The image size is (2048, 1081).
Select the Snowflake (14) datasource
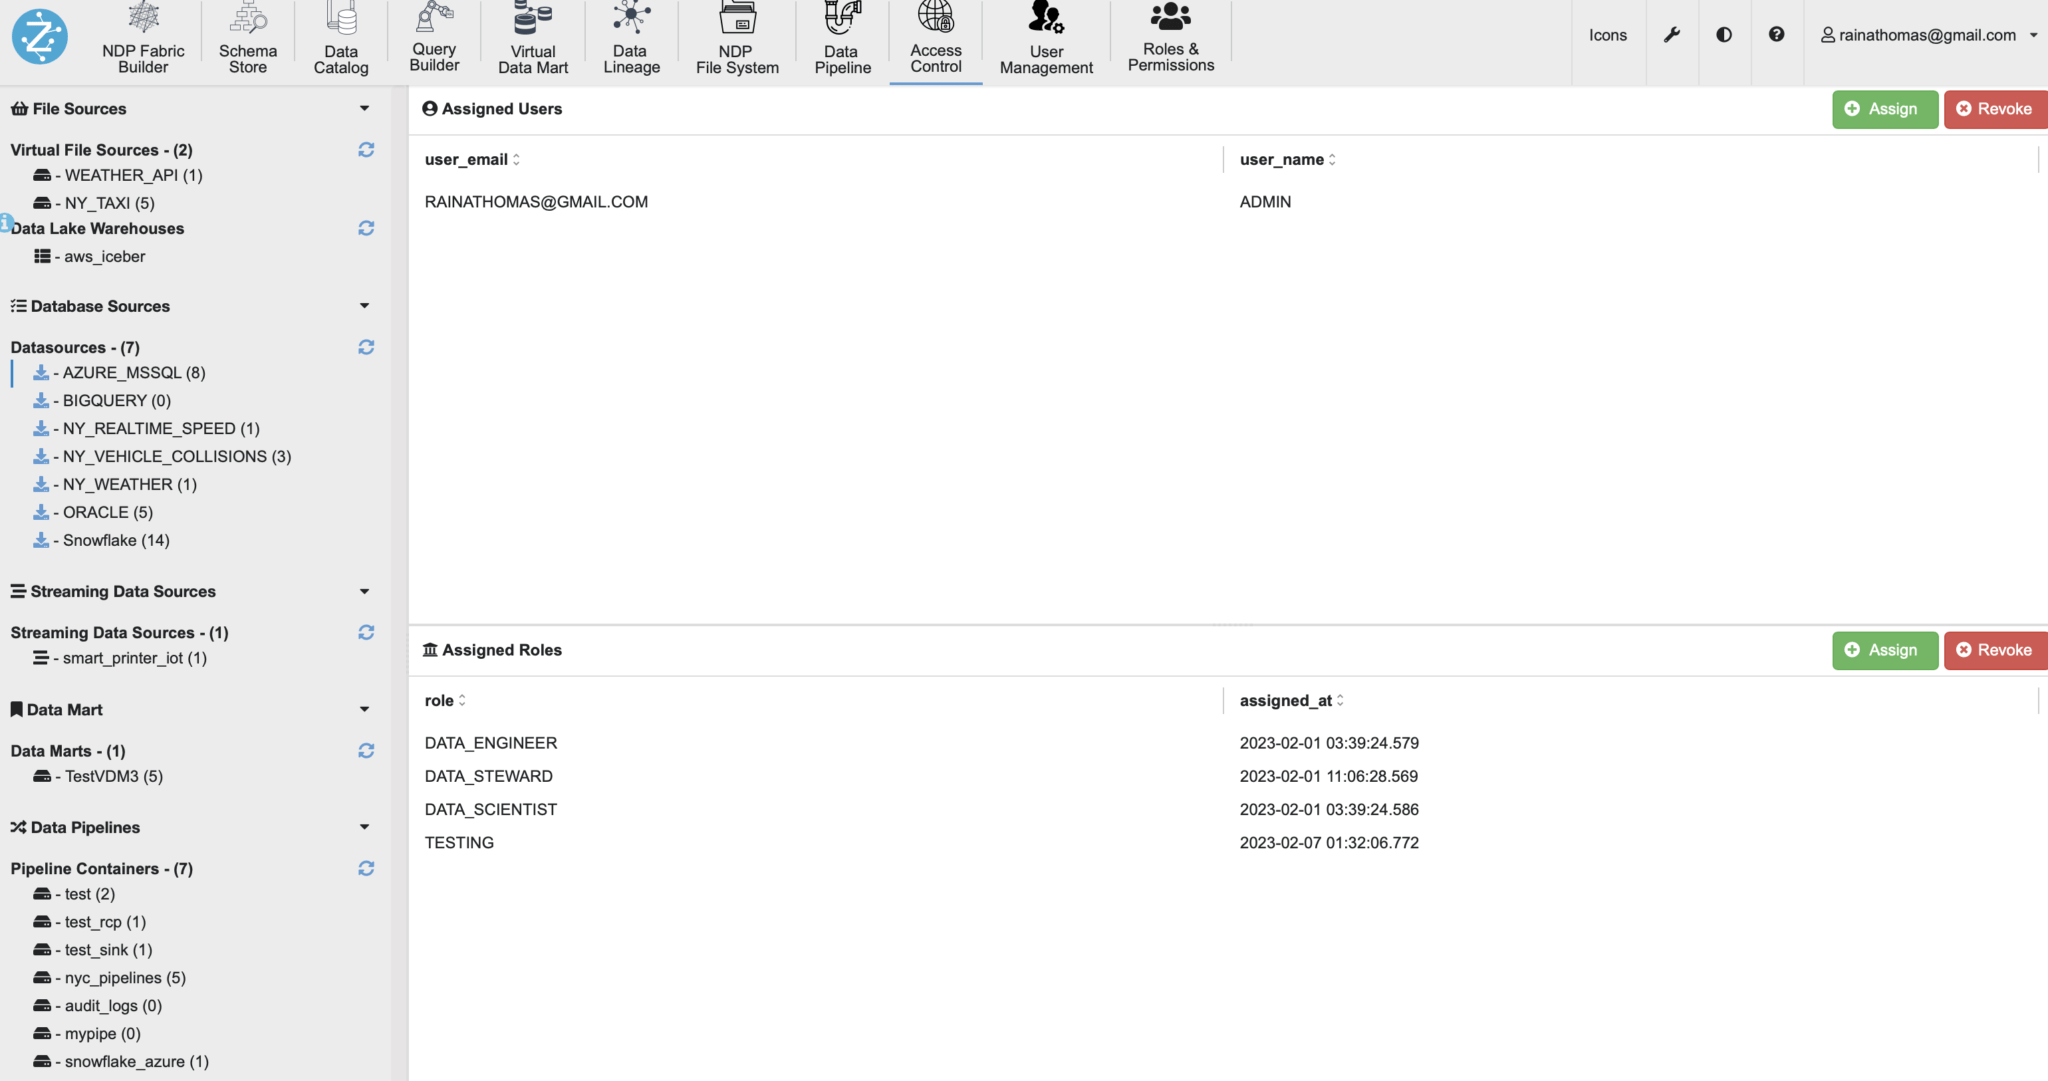click(x=116, y=540)
